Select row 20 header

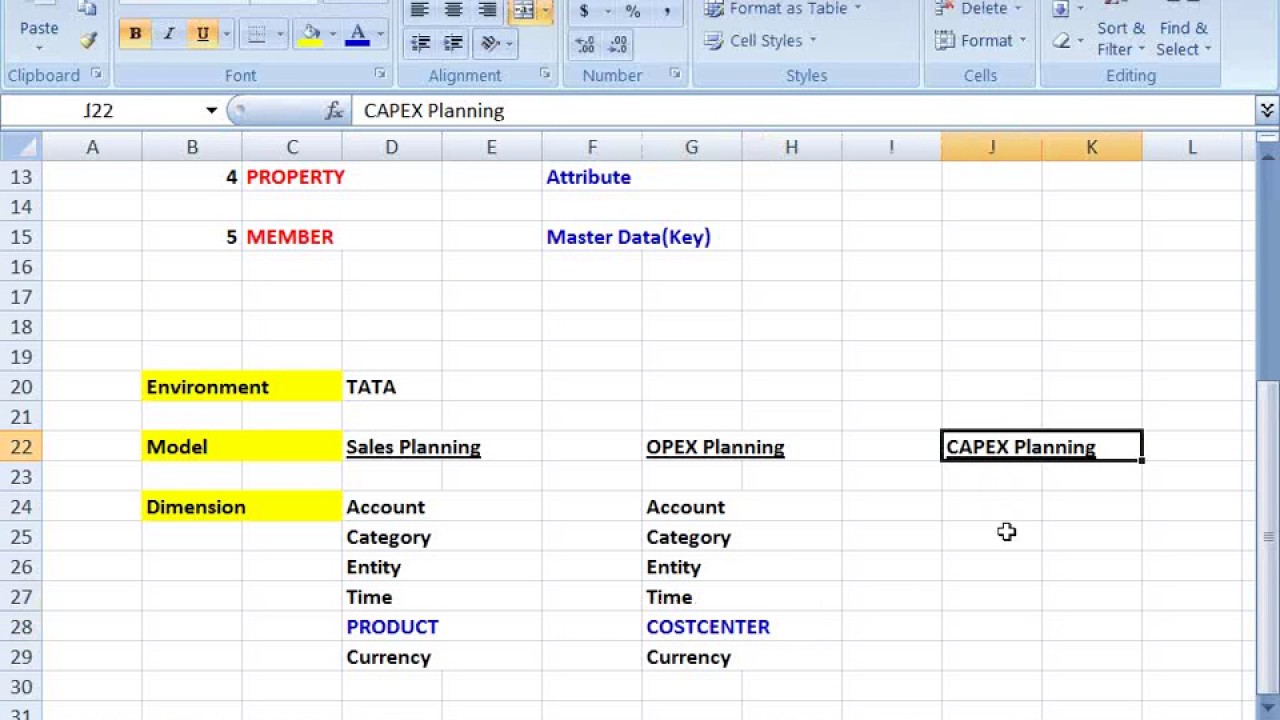click(21, 387)
